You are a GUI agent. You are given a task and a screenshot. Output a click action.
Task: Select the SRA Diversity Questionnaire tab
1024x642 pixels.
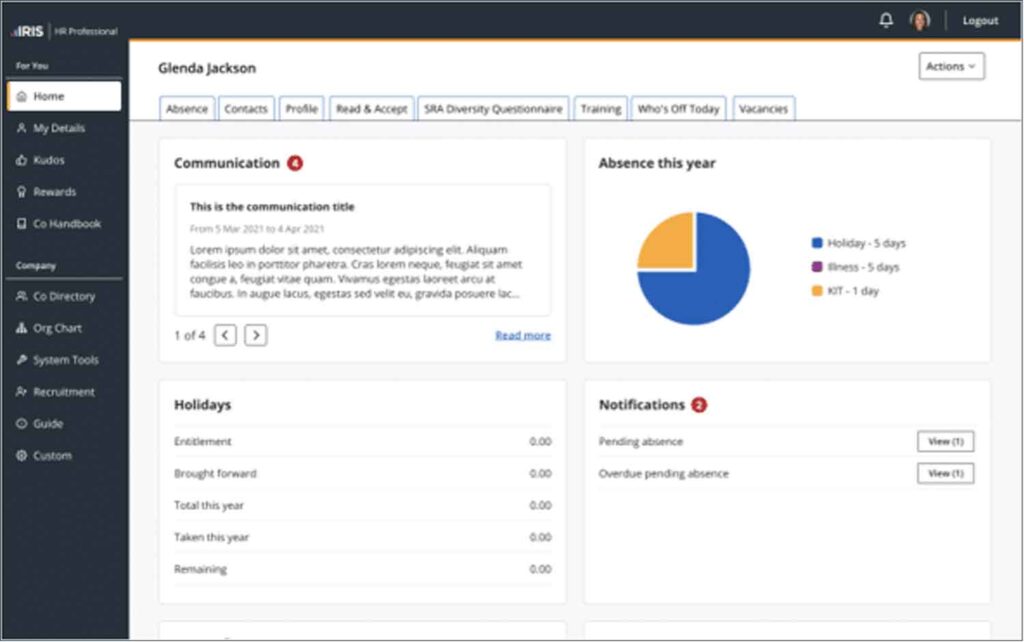click(492, 109)
